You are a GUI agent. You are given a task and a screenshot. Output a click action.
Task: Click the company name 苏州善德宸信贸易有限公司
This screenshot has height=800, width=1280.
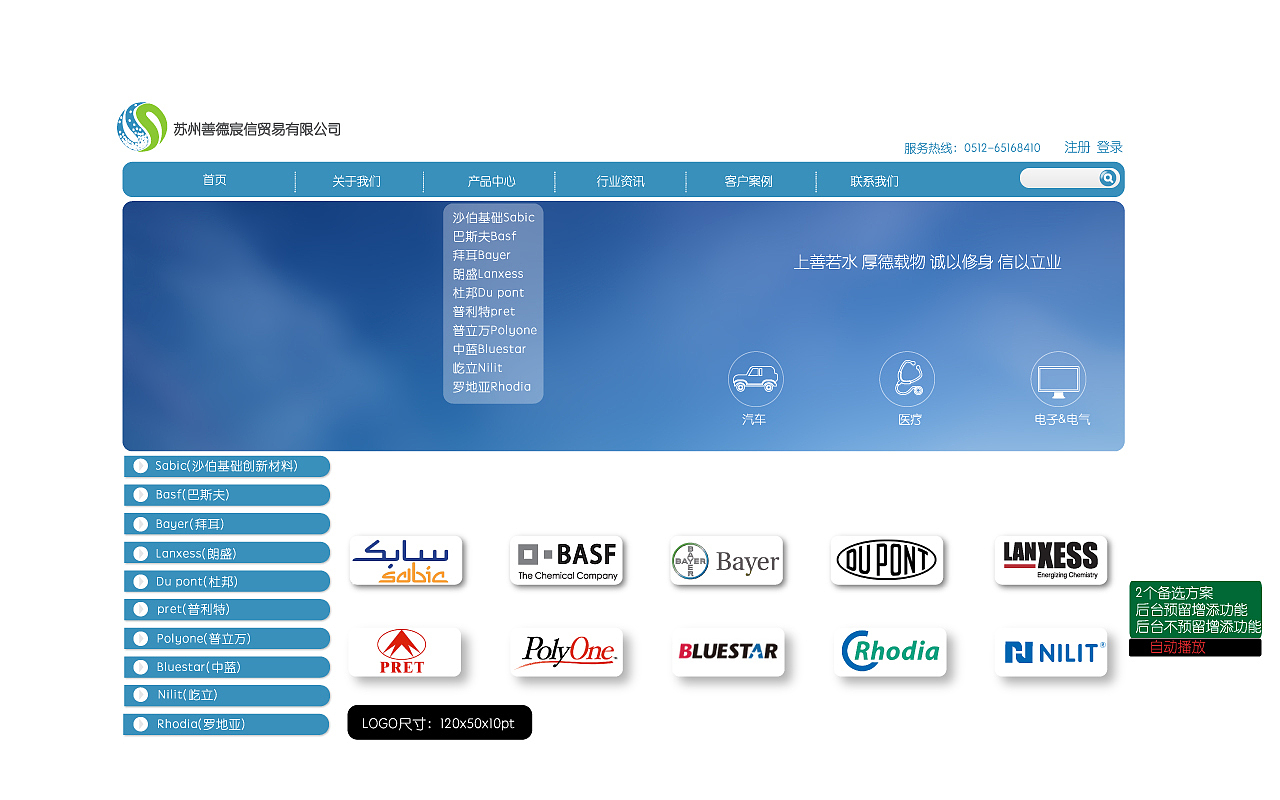pos(257,129)
